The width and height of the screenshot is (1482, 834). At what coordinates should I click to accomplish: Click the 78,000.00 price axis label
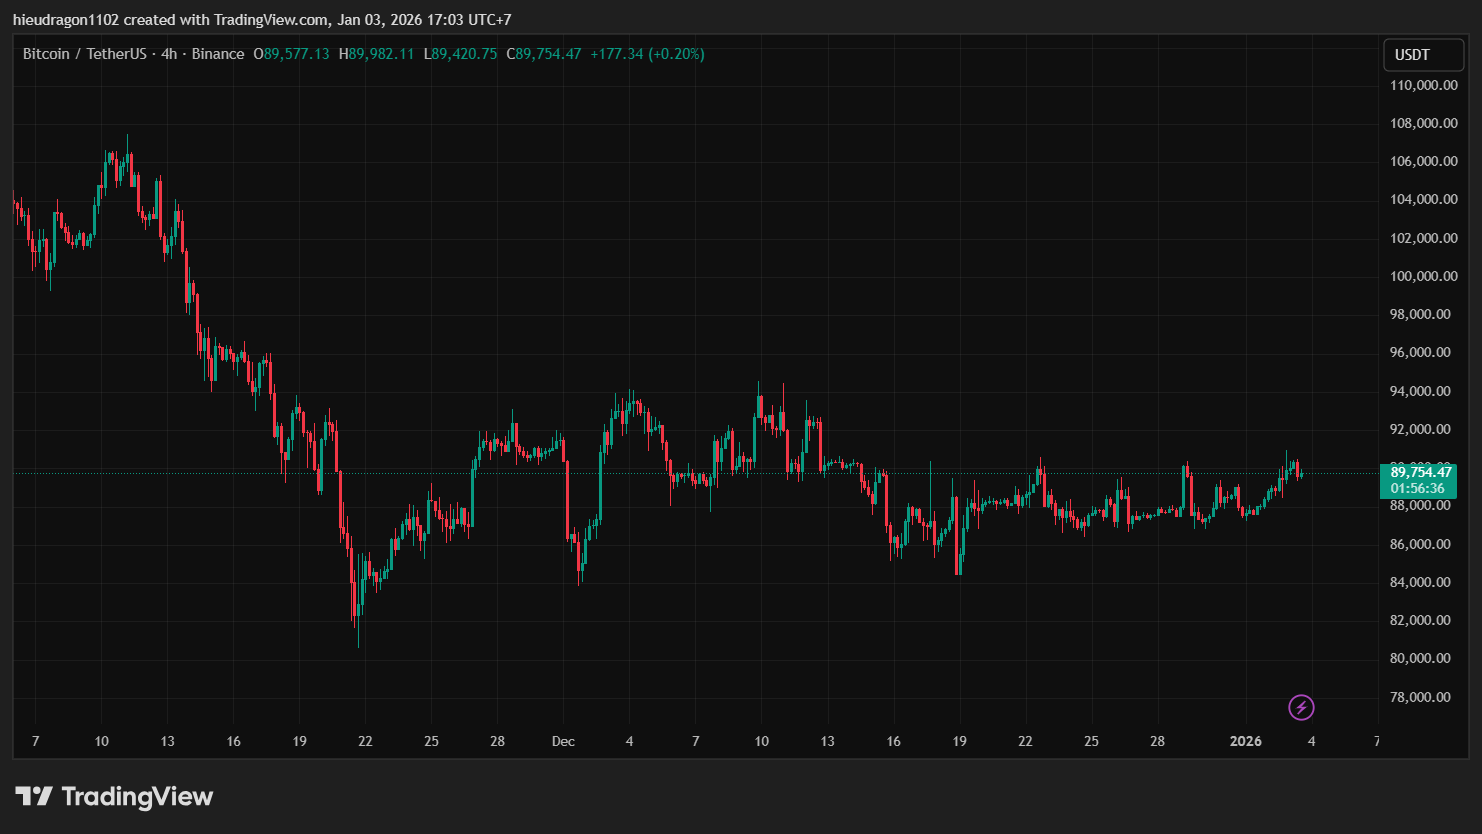click(x=1420, y=697)
